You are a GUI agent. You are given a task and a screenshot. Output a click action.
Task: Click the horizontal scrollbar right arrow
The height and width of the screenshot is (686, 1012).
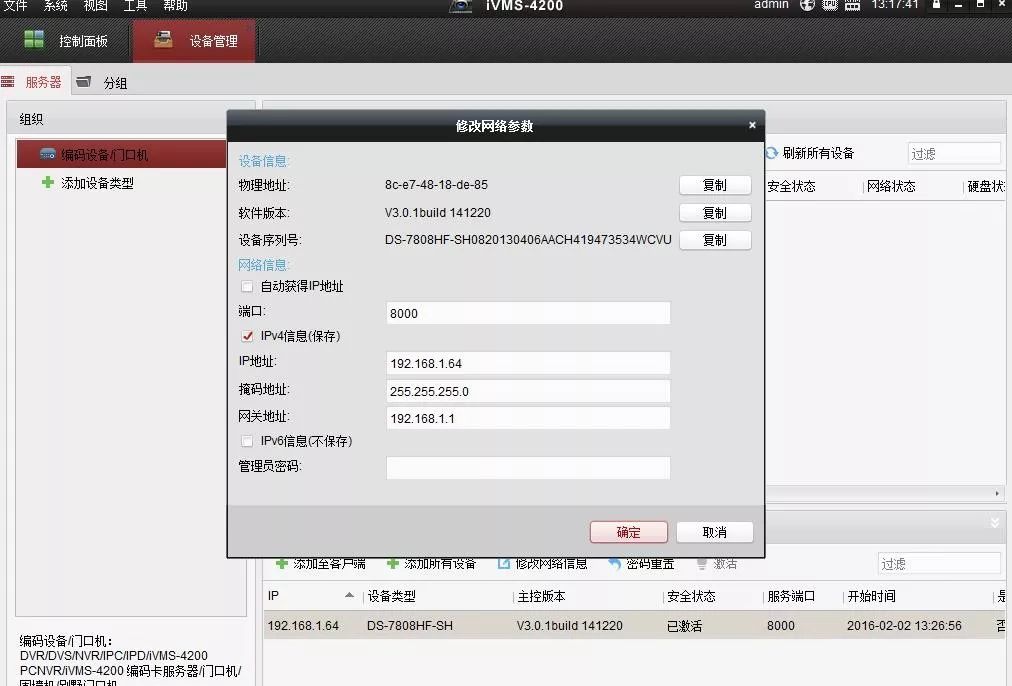pos(997,494)
